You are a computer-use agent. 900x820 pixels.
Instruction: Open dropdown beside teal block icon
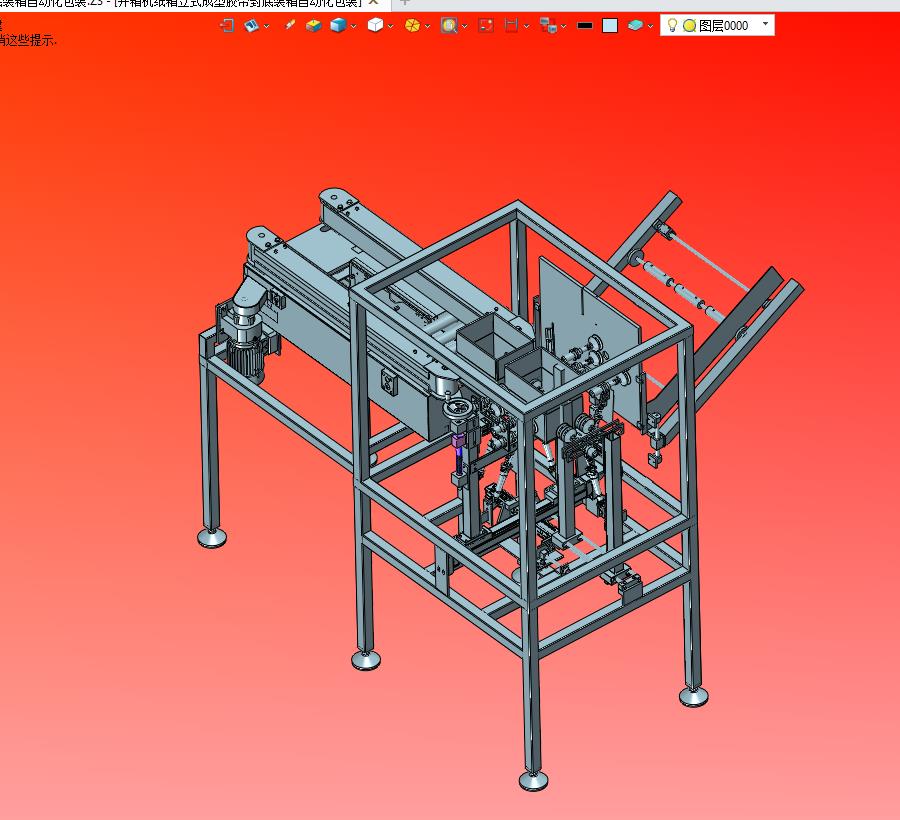tap(650, 26)
